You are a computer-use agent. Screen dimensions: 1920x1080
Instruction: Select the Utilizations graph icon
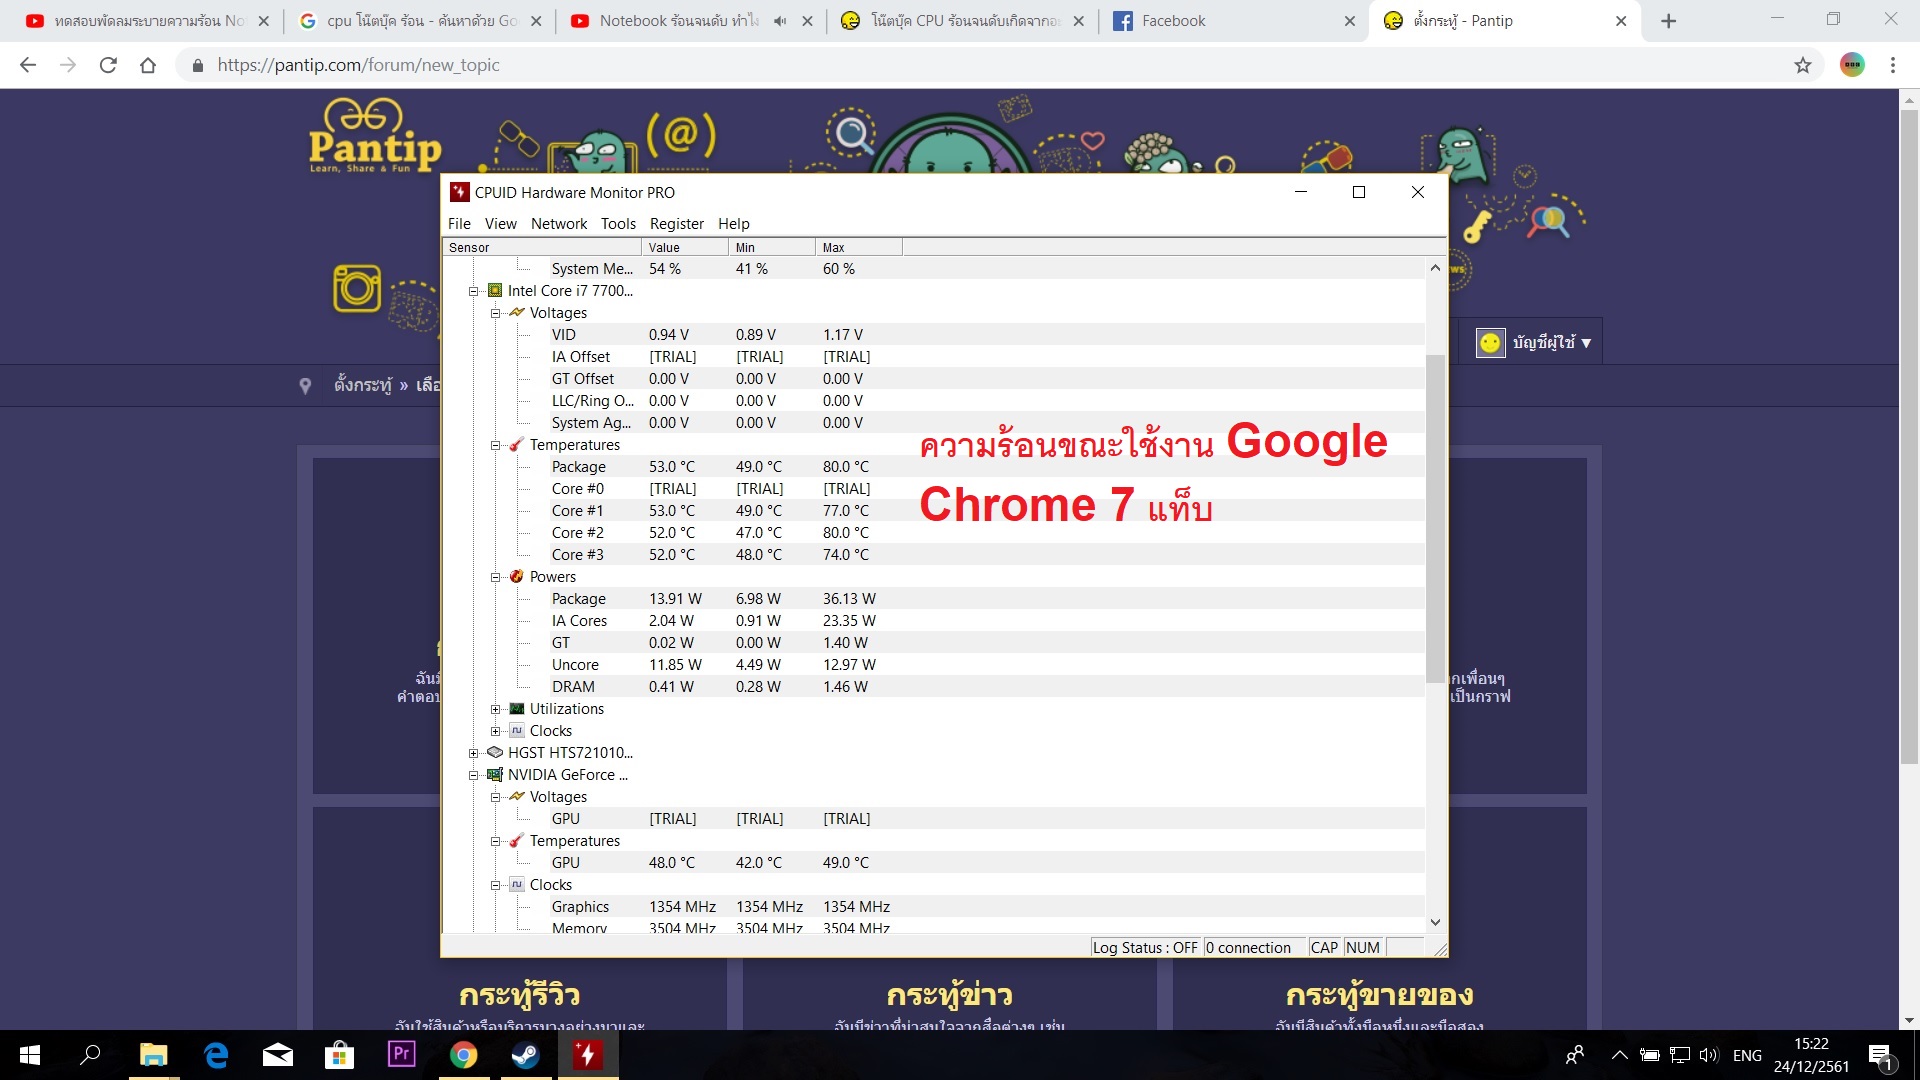516,709
